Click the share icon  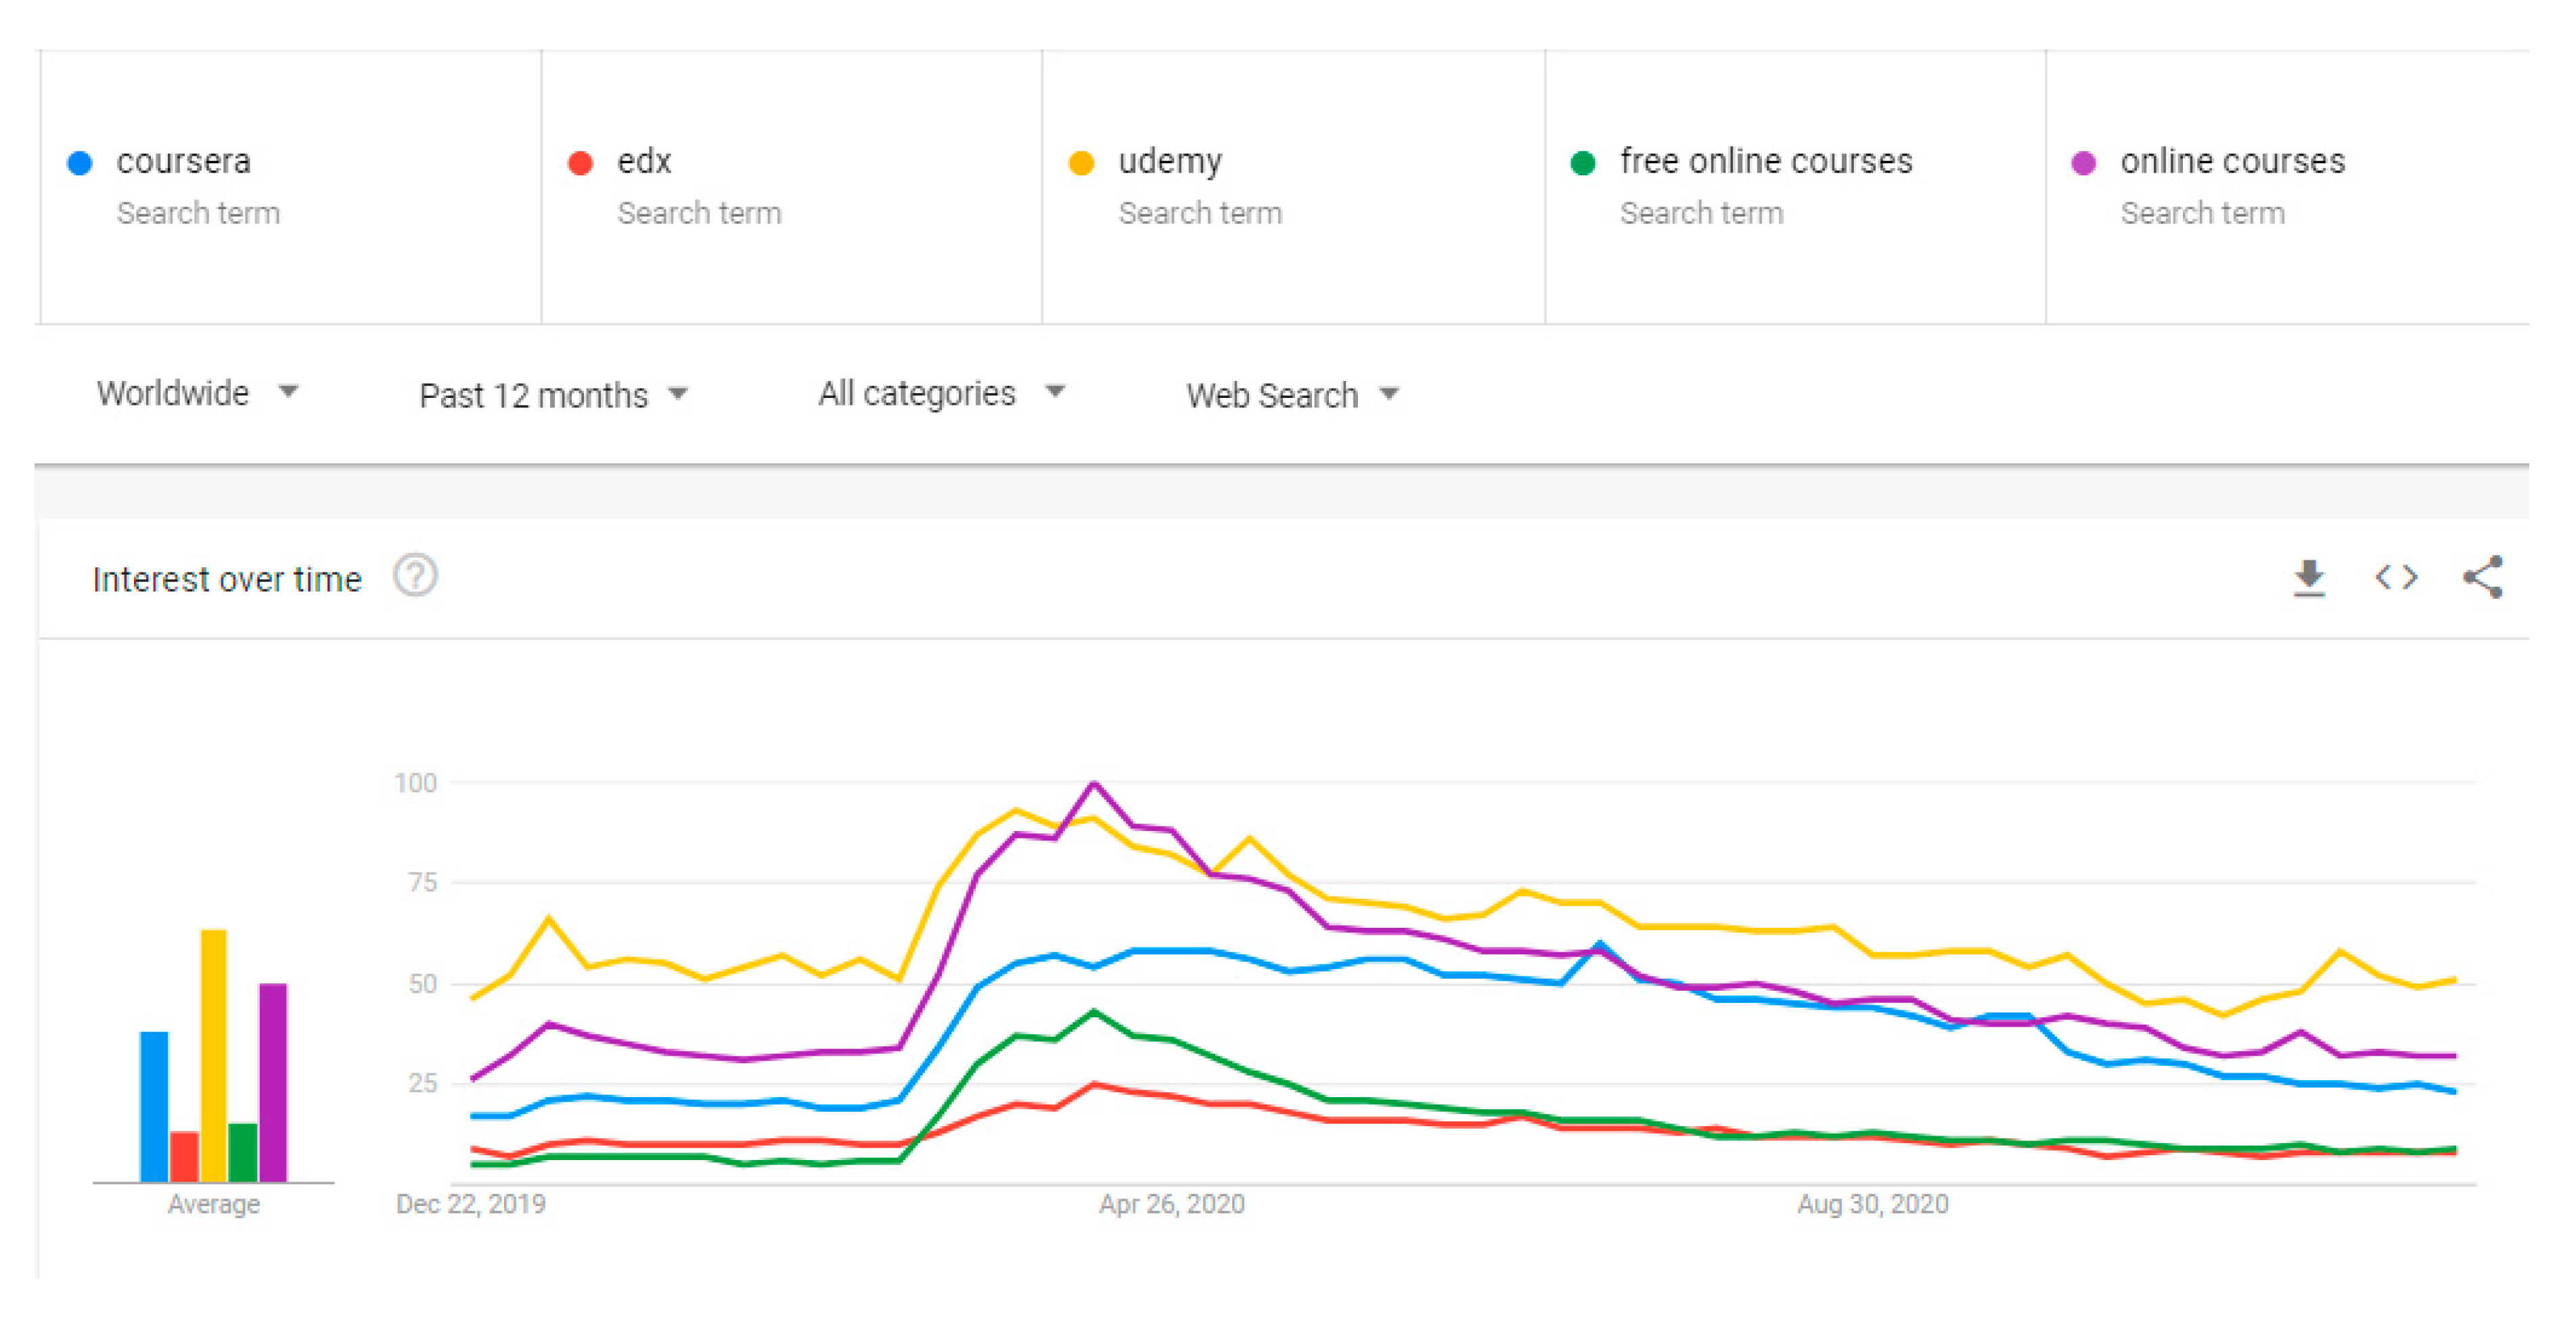click(x=2482, y=578)
